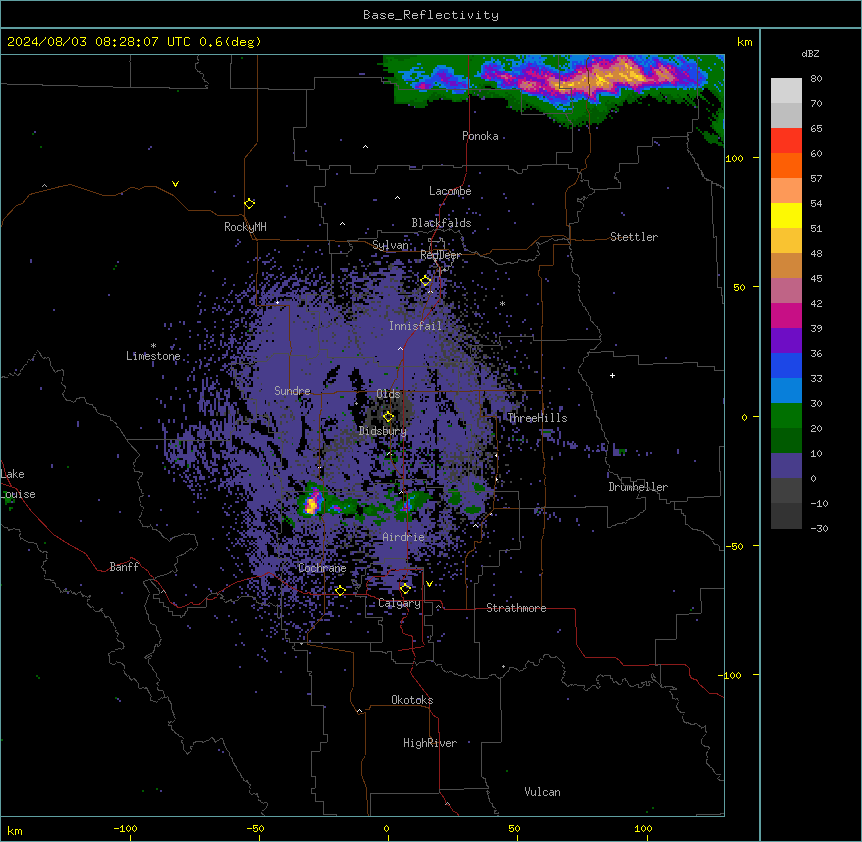862x842 pixels.
Task: Click the ThreeHills label
Action: click(537, 418)
